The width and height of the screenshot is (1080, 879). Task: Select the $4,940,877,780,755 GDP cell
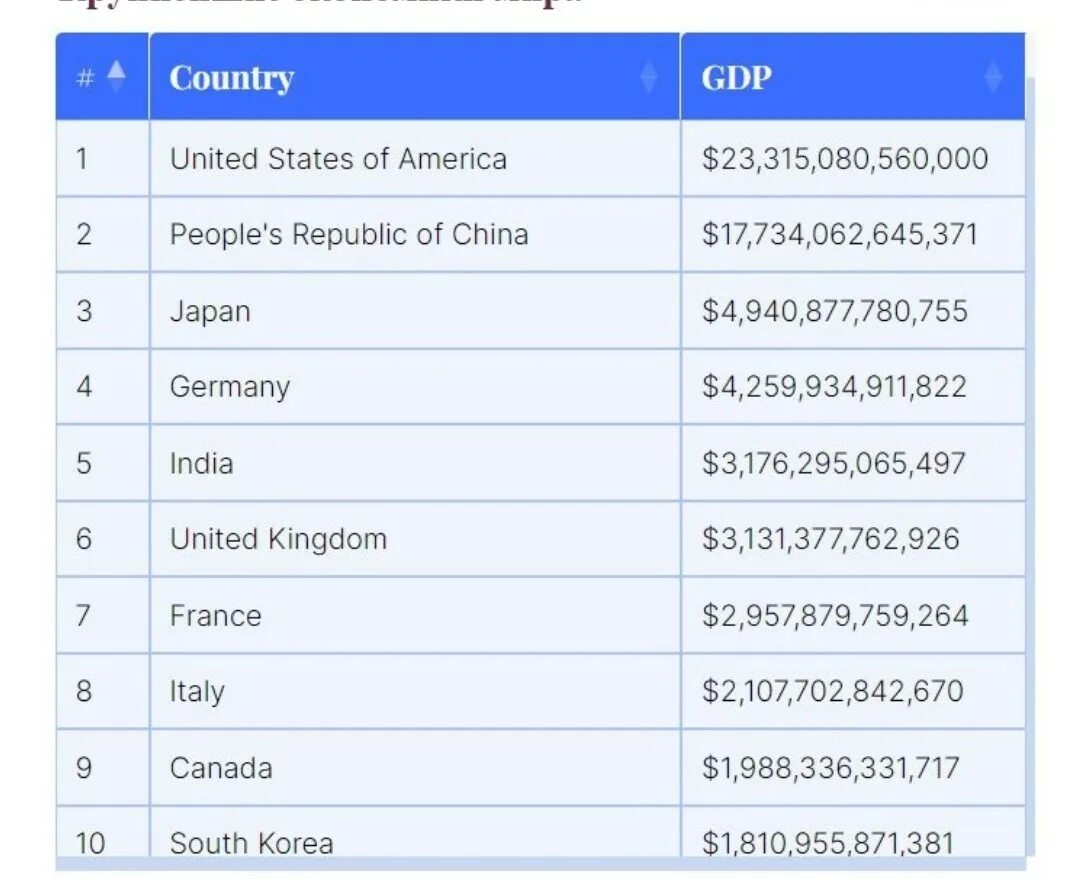point(834,311)
